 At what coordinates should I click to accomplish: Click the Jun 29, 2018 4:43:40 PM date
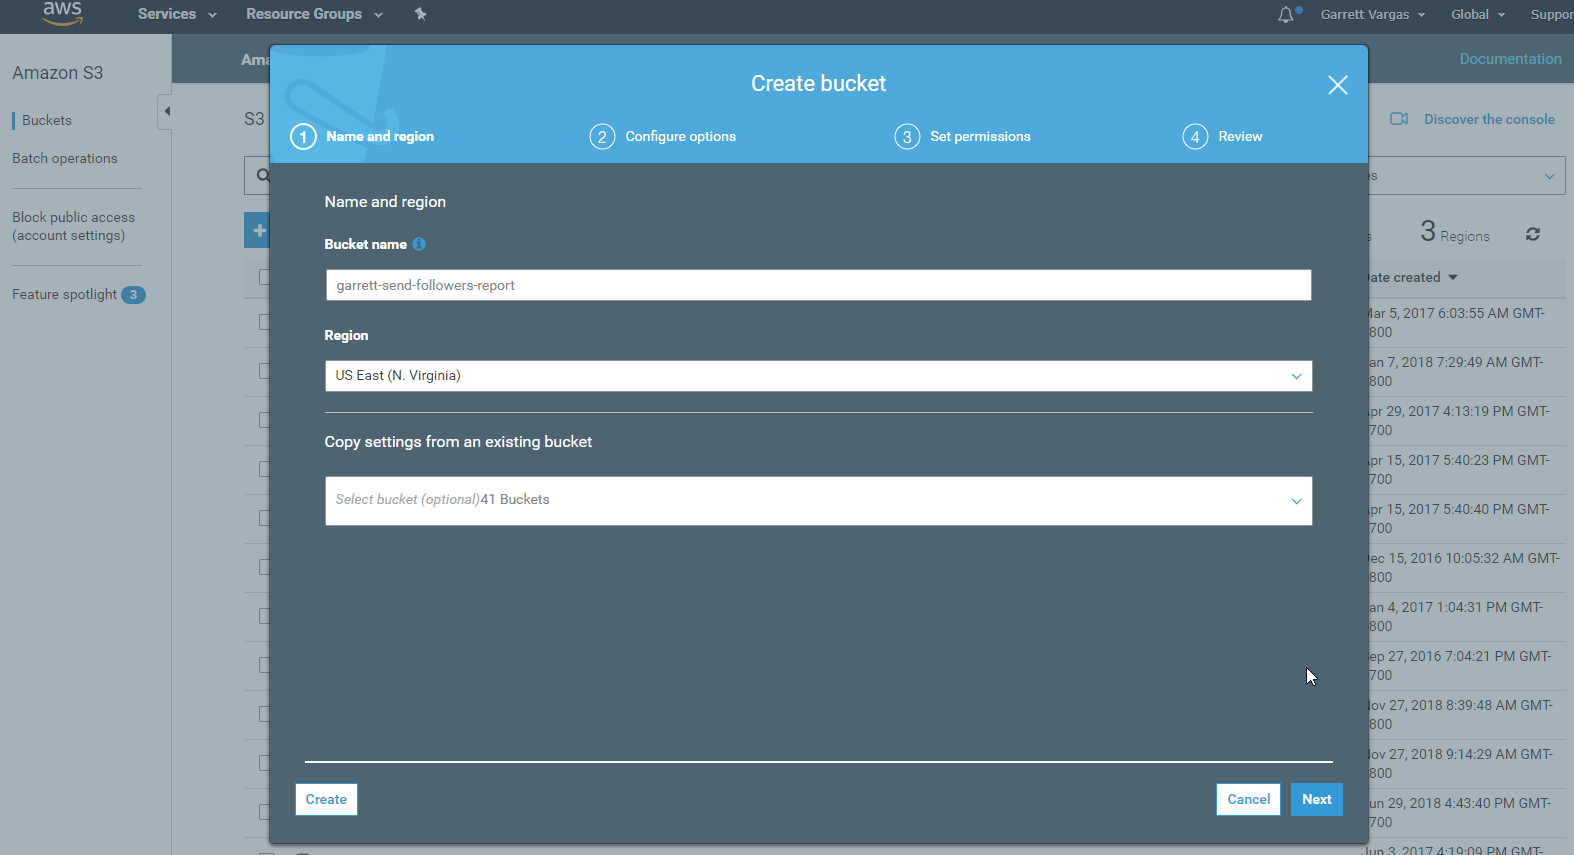(1460, 813)
